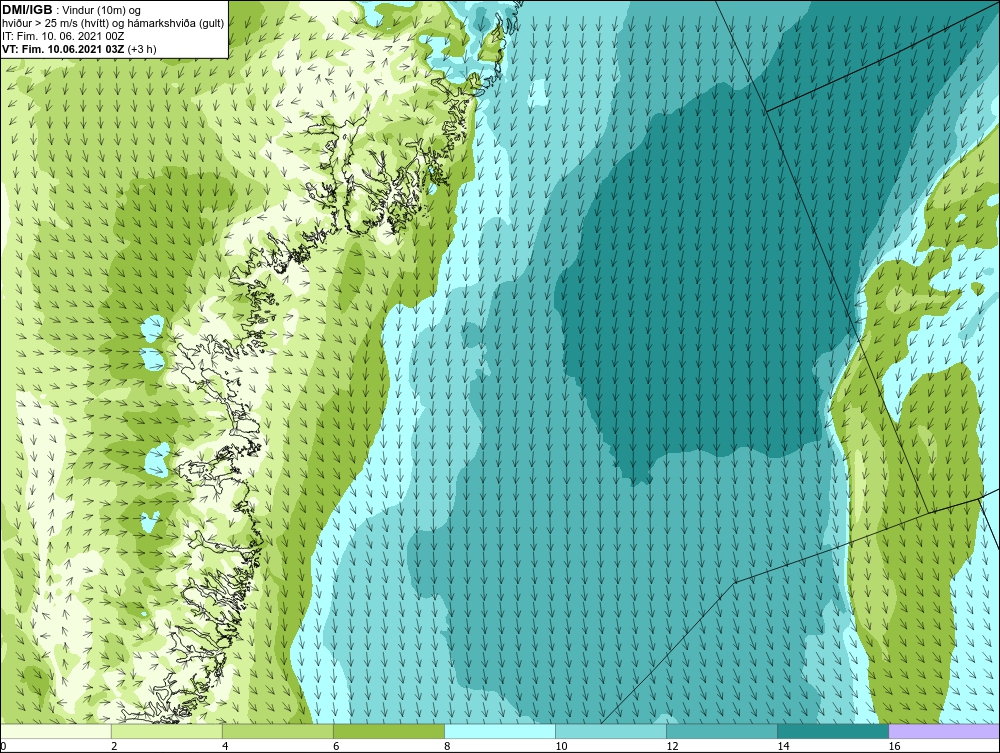Click the 2–4 m/s light green swatch
Screen dimensions: 1000x753
[x=167, y=731]
